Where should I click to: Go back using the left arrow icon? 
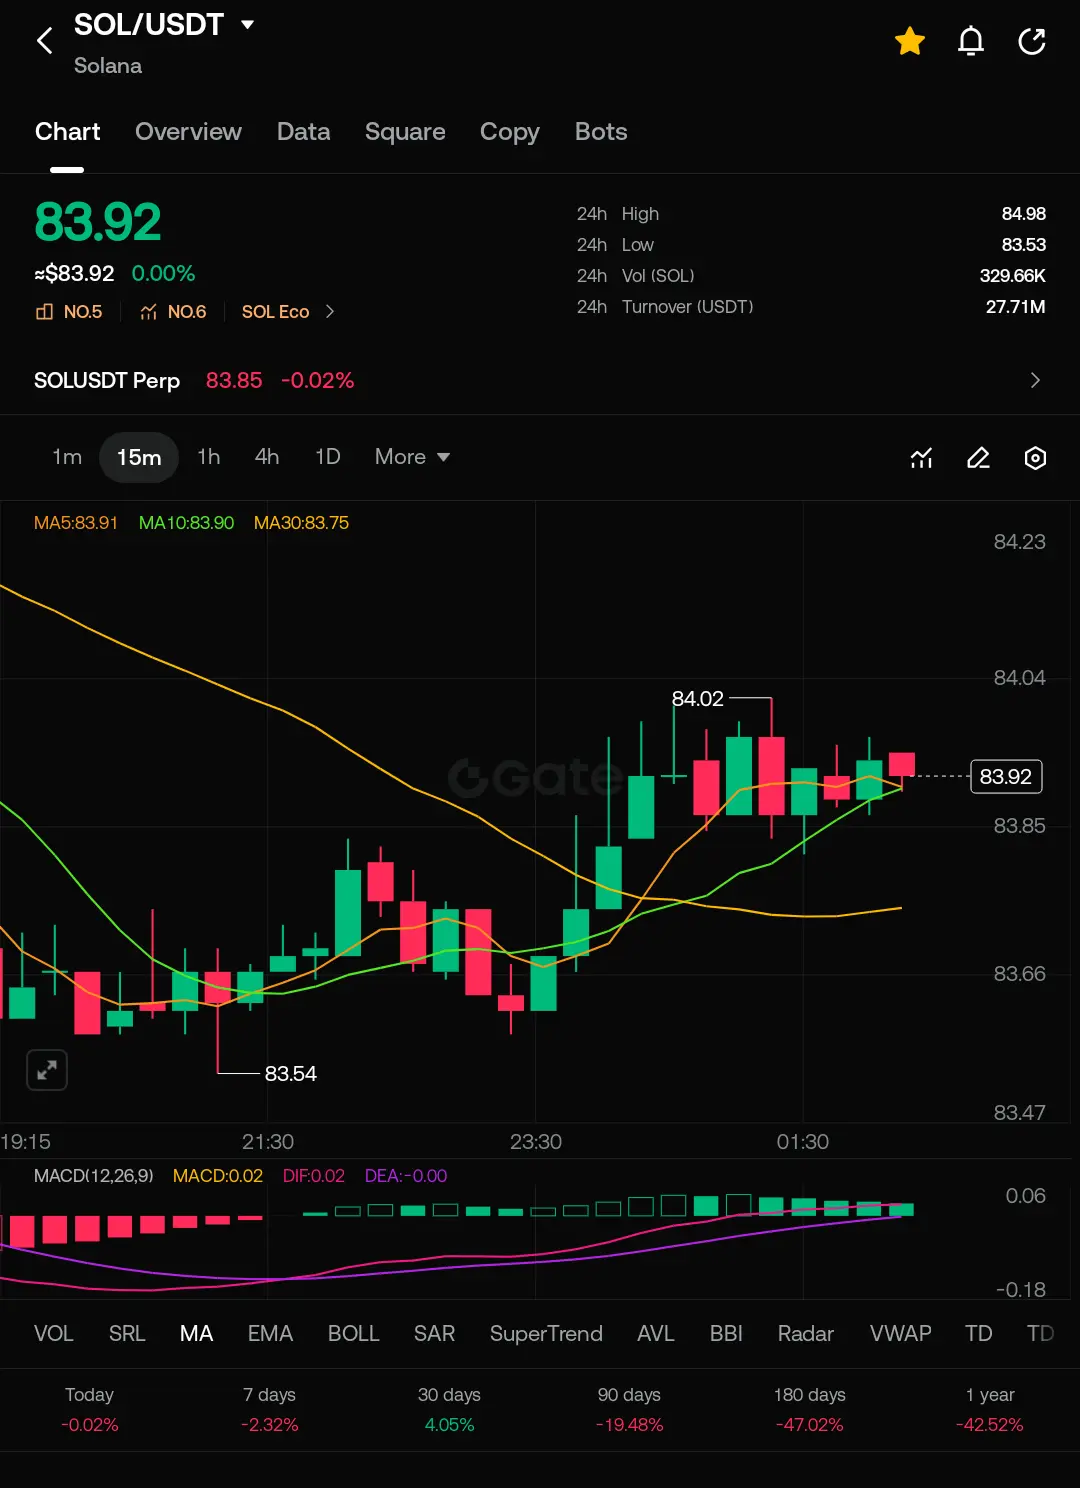(44, 41)
